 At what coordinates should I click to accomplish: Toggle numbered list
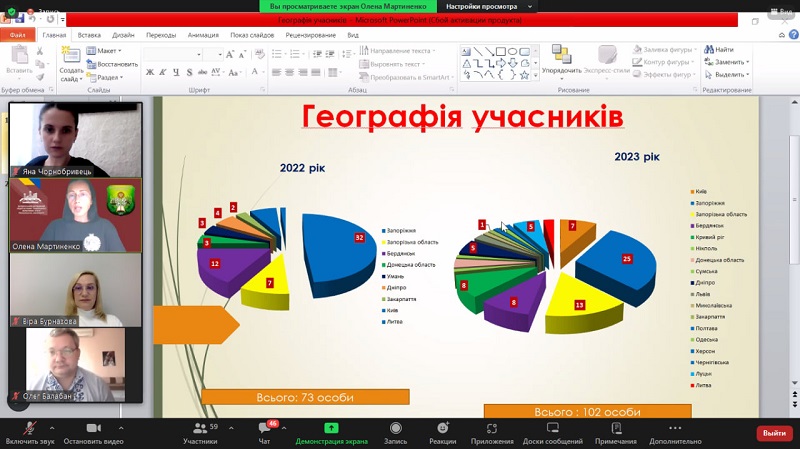pos(296,54)
